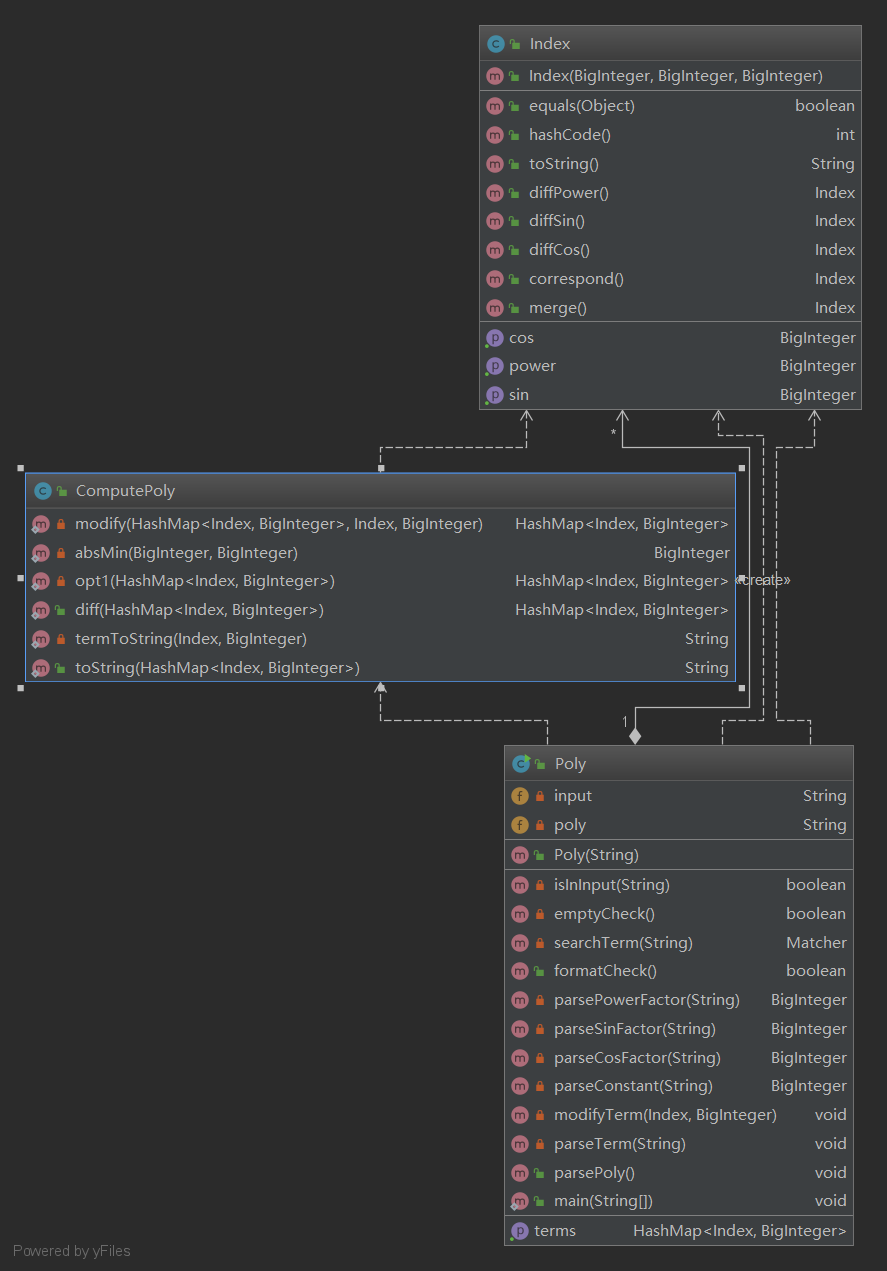Click the class icon beside Poly header
The image size is (887, 1271).
pyautogui.click(x=520, y=764)
